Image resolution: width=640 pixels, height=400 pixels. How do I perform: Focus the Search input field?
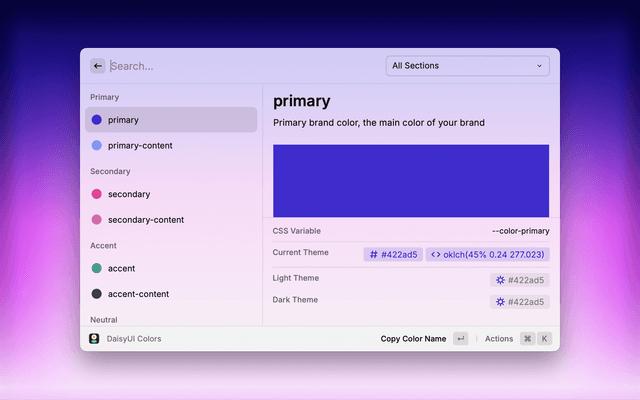[240, 66]
